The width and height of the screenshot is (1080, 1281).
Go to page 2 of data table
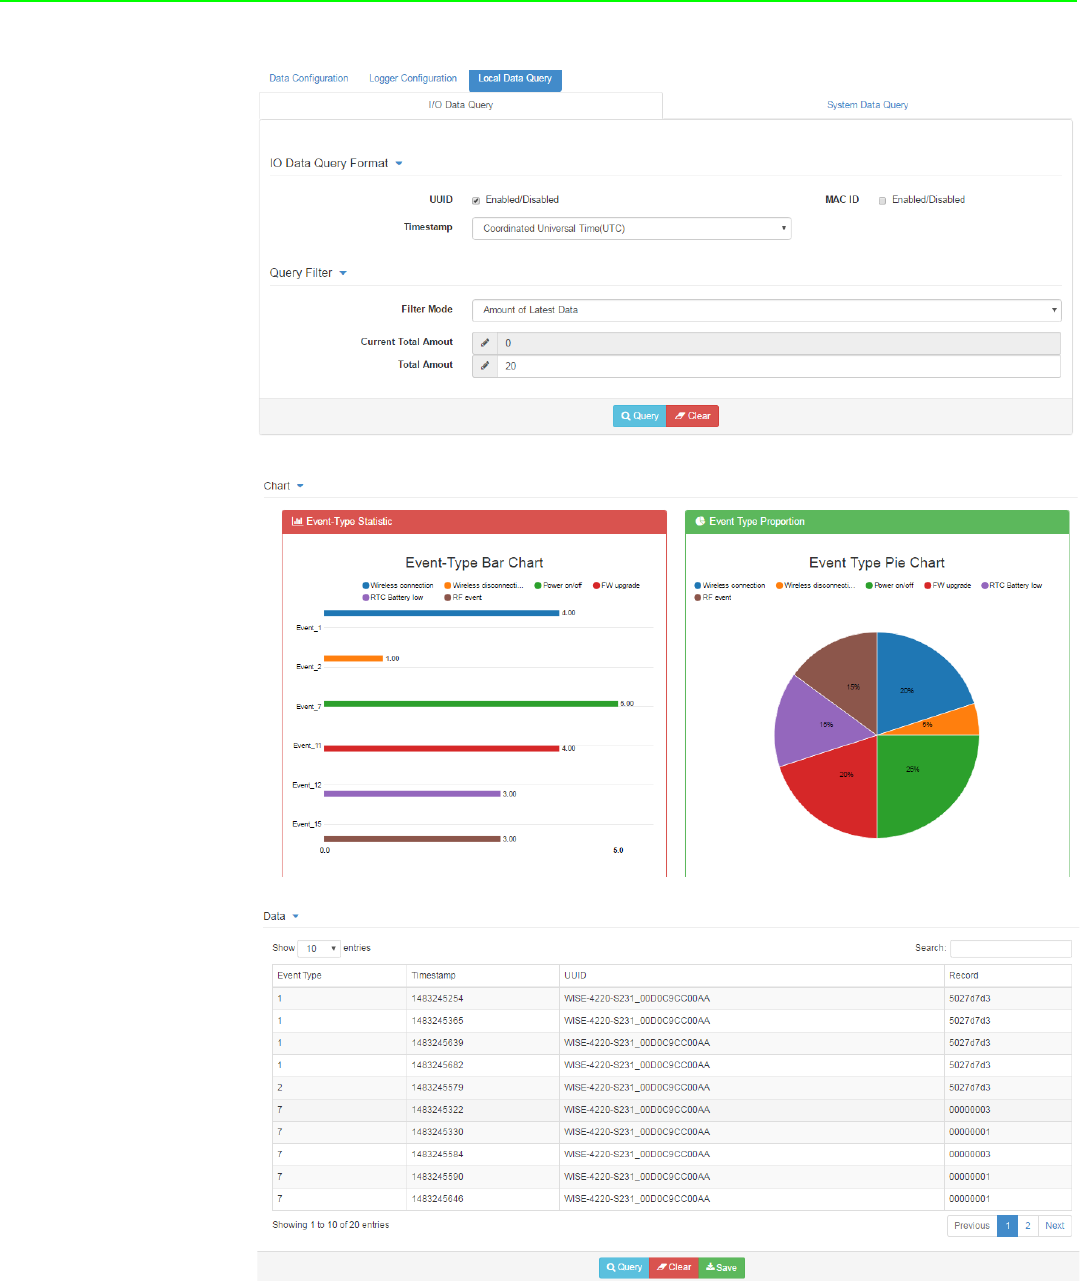click(x=1027, y=1225)
